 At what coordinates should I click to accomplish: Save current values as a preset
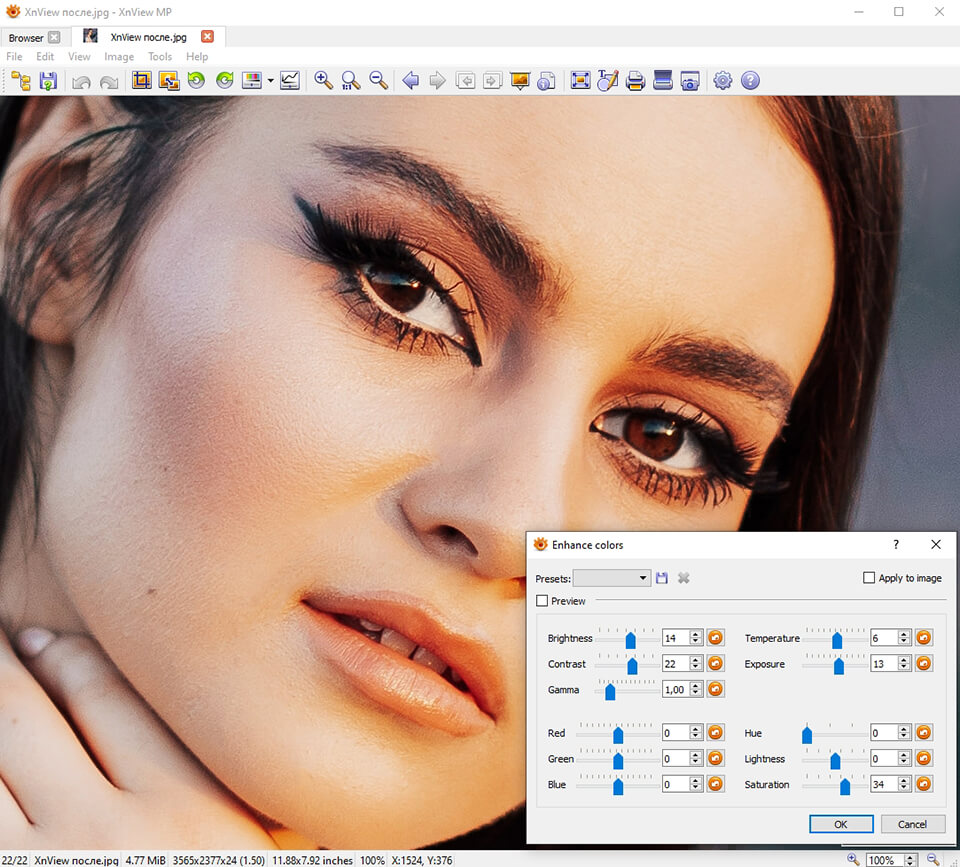pyautogui.click(x=662, y=577)
